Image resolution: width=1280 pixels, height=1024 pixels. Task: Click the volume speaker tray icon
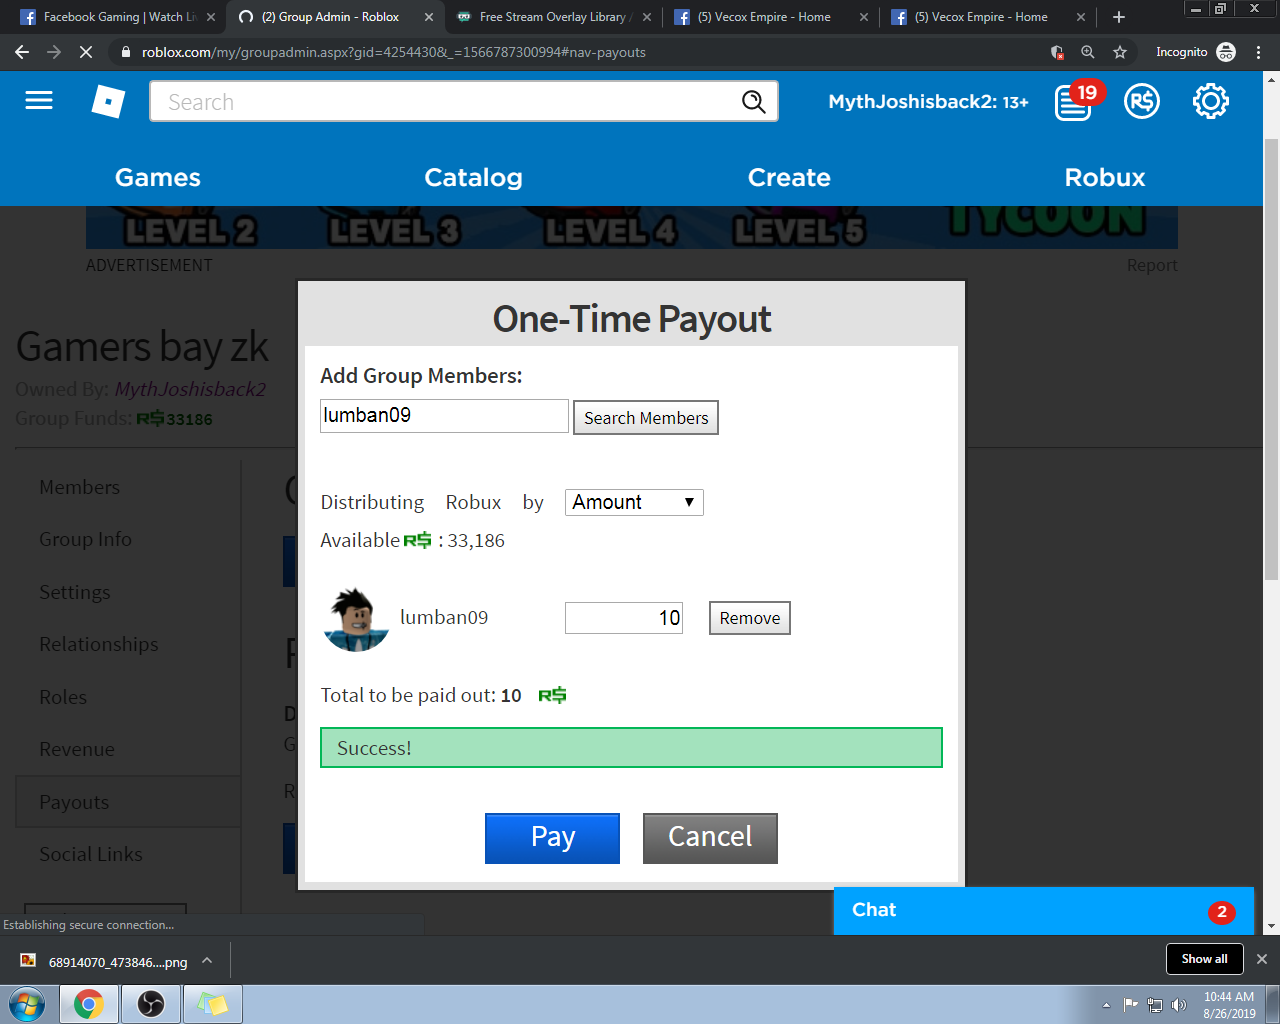pos(1179,1005)
